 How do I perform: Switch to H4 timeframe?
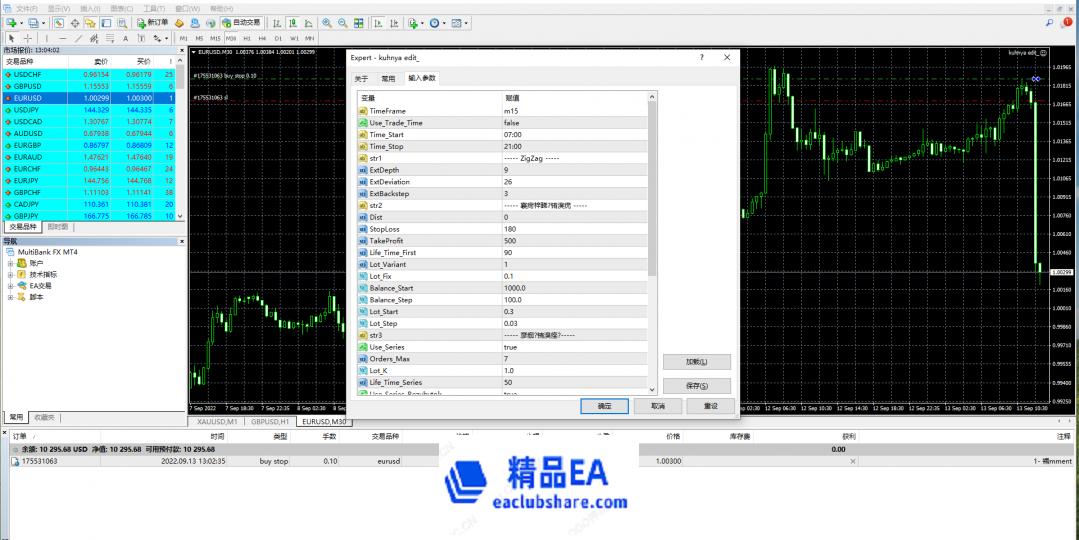(x=262, y=39)
